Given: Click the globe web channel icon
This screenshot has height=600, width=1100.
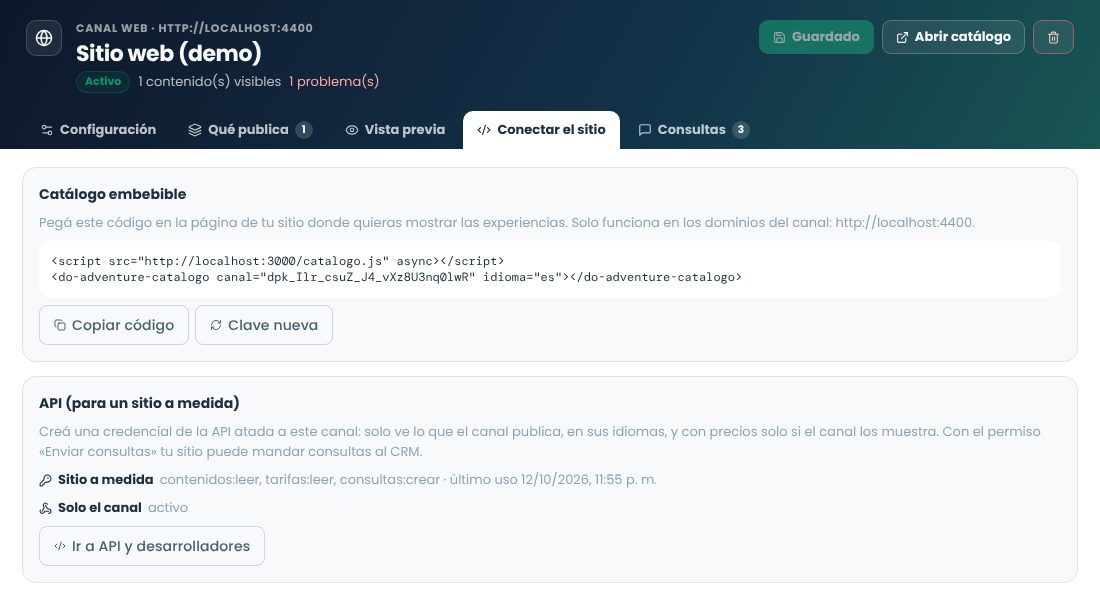Looking at the screenshot, I should click(44, 38).
